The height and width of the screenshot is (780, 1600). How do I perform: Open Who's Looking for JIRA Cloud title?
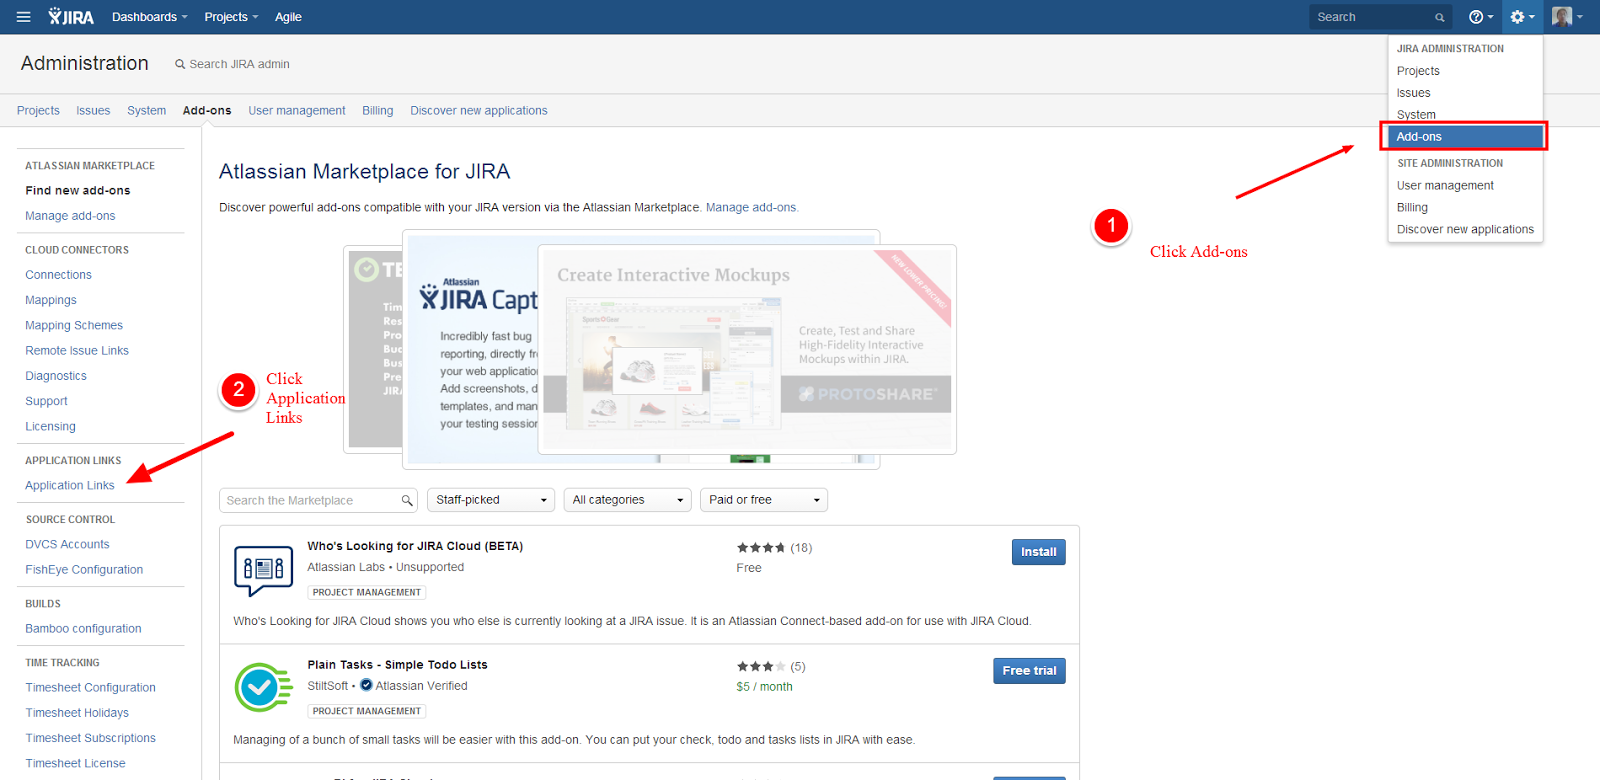click(x=415, y=546)
